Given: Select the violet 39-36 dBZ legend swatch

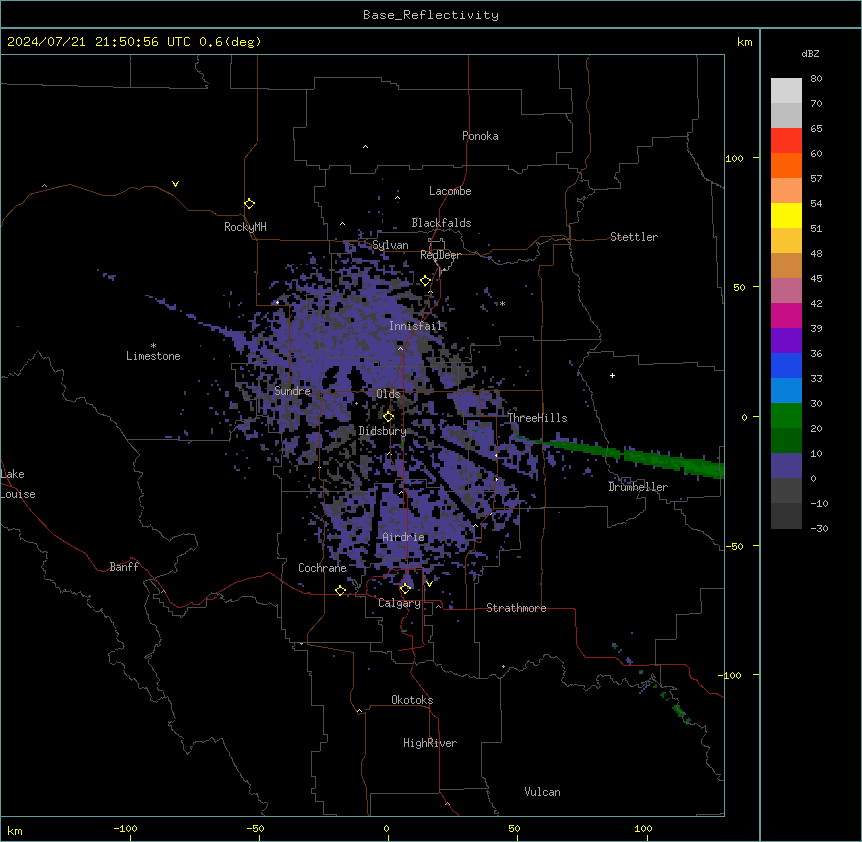Looking at the screenshot, I should pos(786,341).
